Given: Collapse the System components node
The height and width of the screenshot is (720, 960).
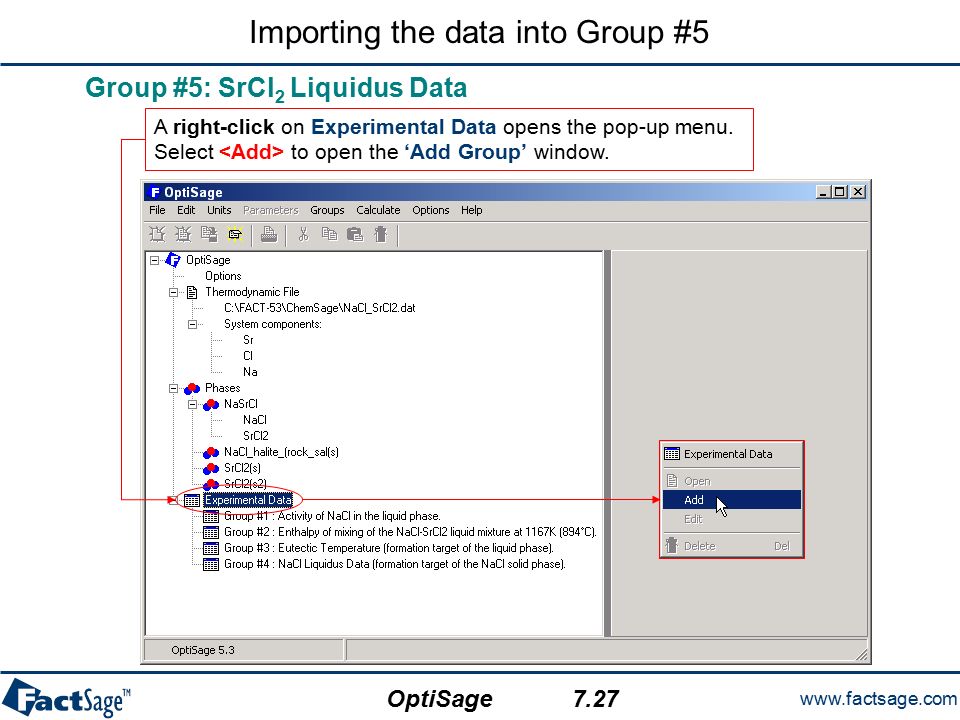Looking at the screenshot, I should (x=192, y=324).
